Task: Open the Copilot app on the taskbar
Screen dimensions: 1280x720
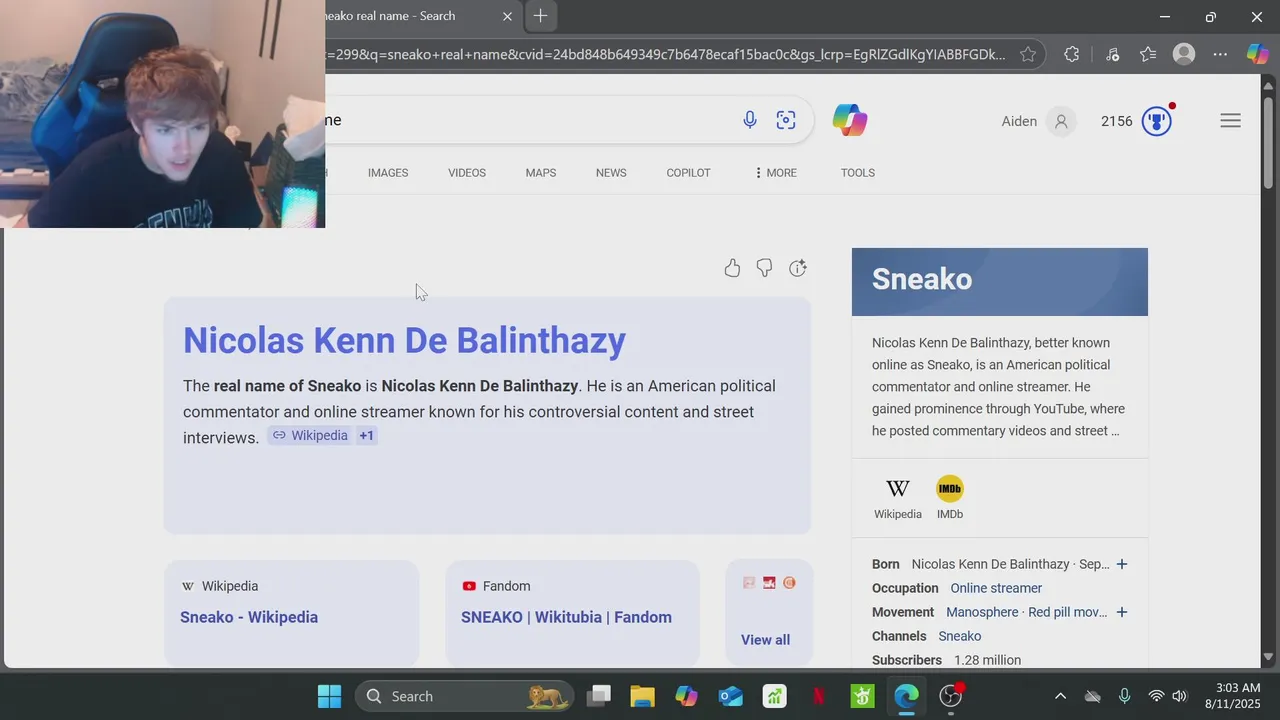Action: click(x=686, y=696)
